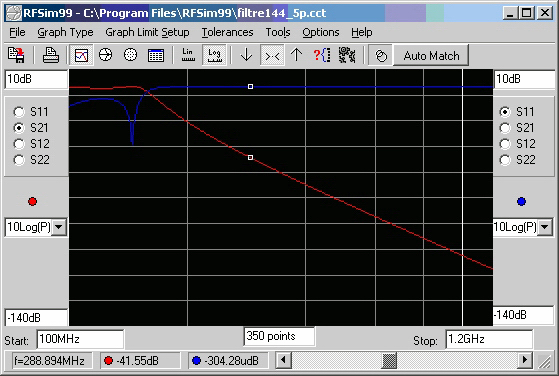Viewport: 559px width, 376px height.
Task: Click the up arrow marker icon
Action: 296,55
